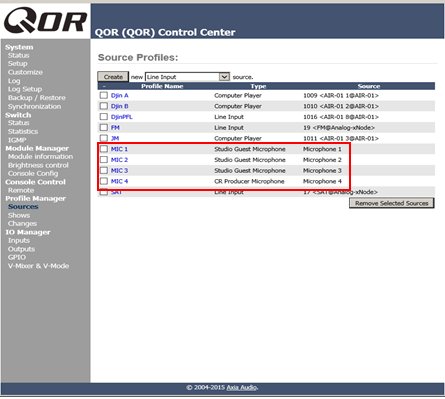Open Setup under System

(18, 63)
